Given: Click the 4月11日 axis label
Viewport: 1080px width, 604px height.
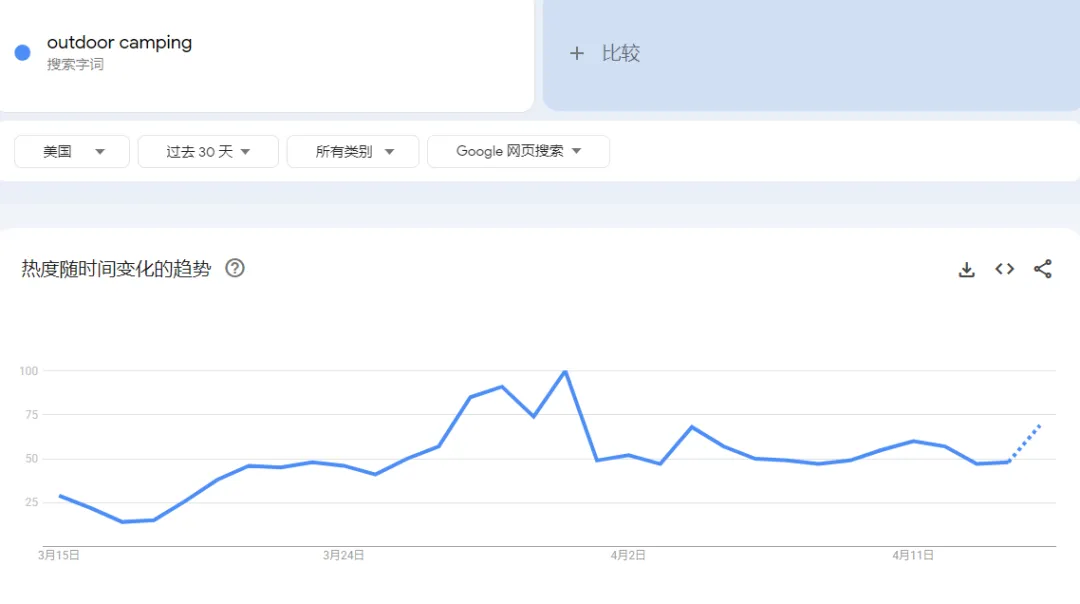Looking at the screenshot, I should 911,555.
